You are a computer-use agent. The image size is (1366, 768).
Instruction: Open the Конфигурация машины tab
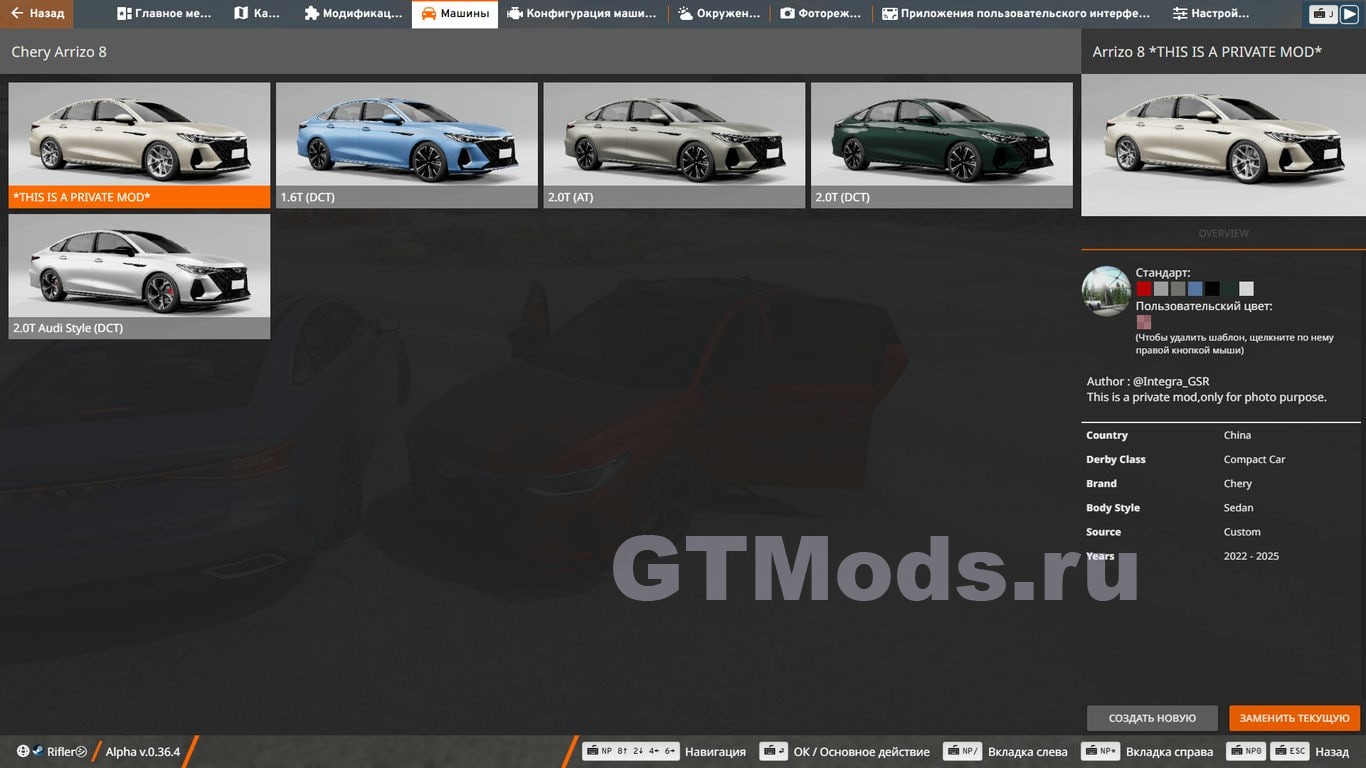click(582, 14)
